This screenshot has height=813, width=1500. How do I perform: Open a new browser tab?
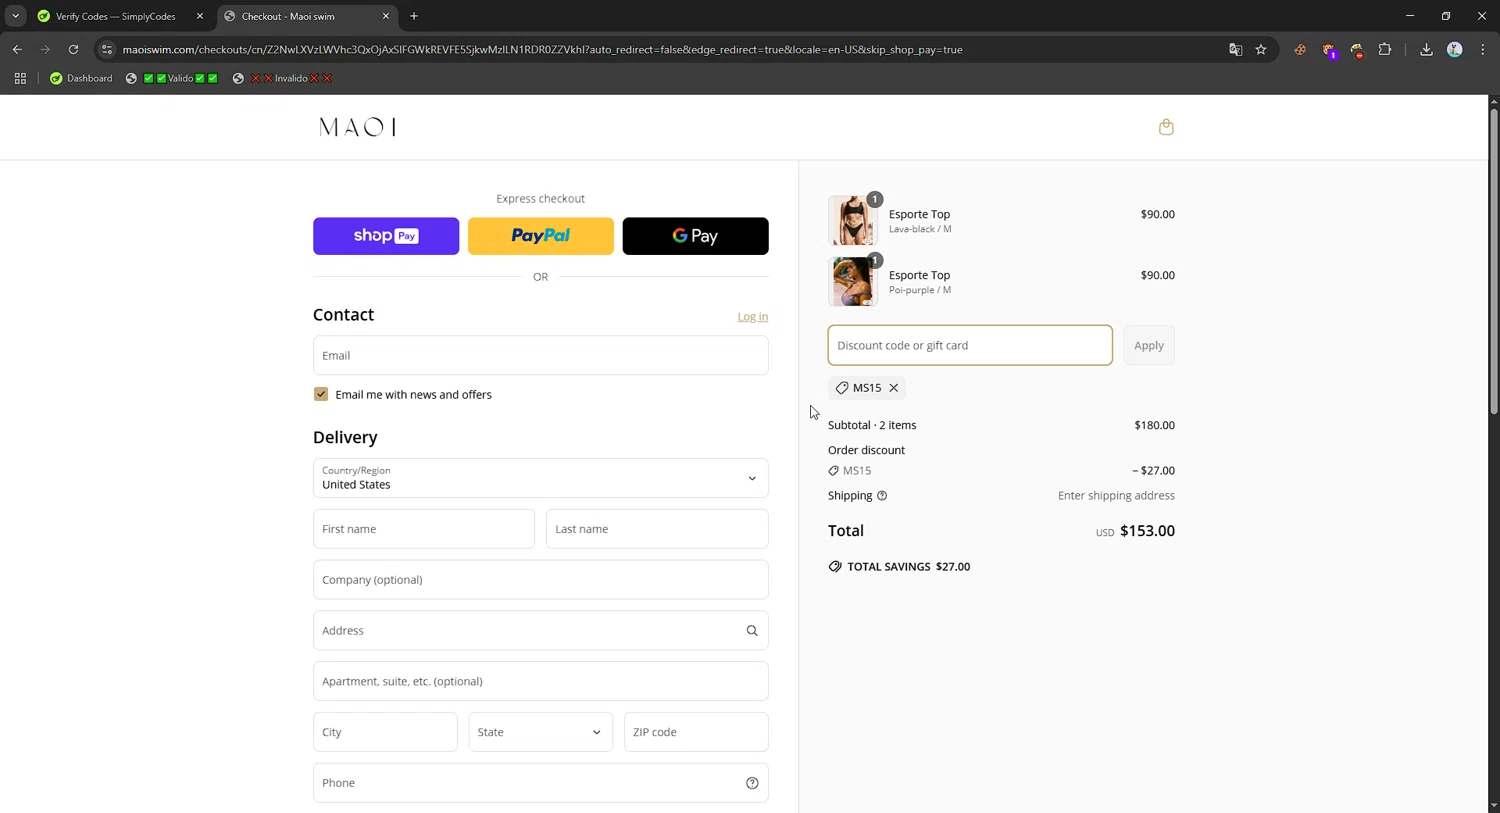[x=414, y=16]
